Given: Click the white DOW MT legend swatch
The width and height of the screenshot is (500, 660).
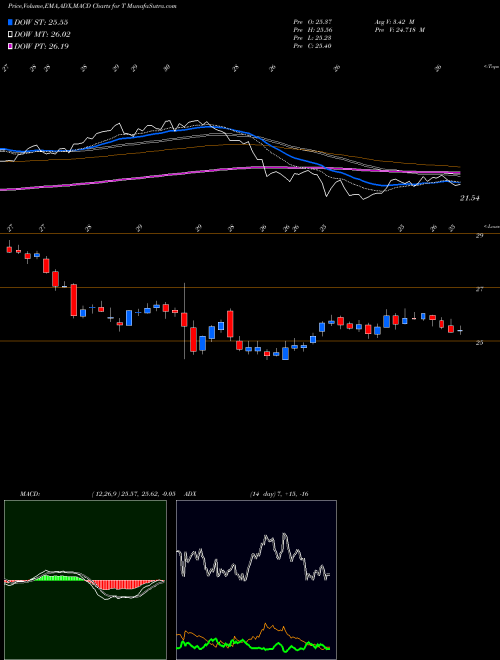Looking at the screenshot, I should pyautogui.click(x=10, y=35).
